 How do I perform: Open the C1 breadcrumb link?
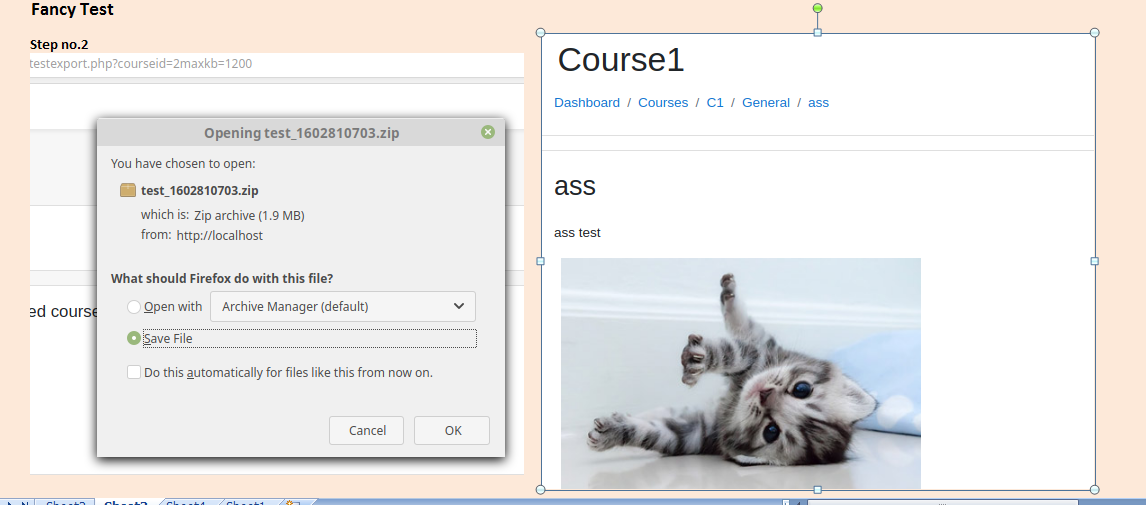tap(715, 103)
